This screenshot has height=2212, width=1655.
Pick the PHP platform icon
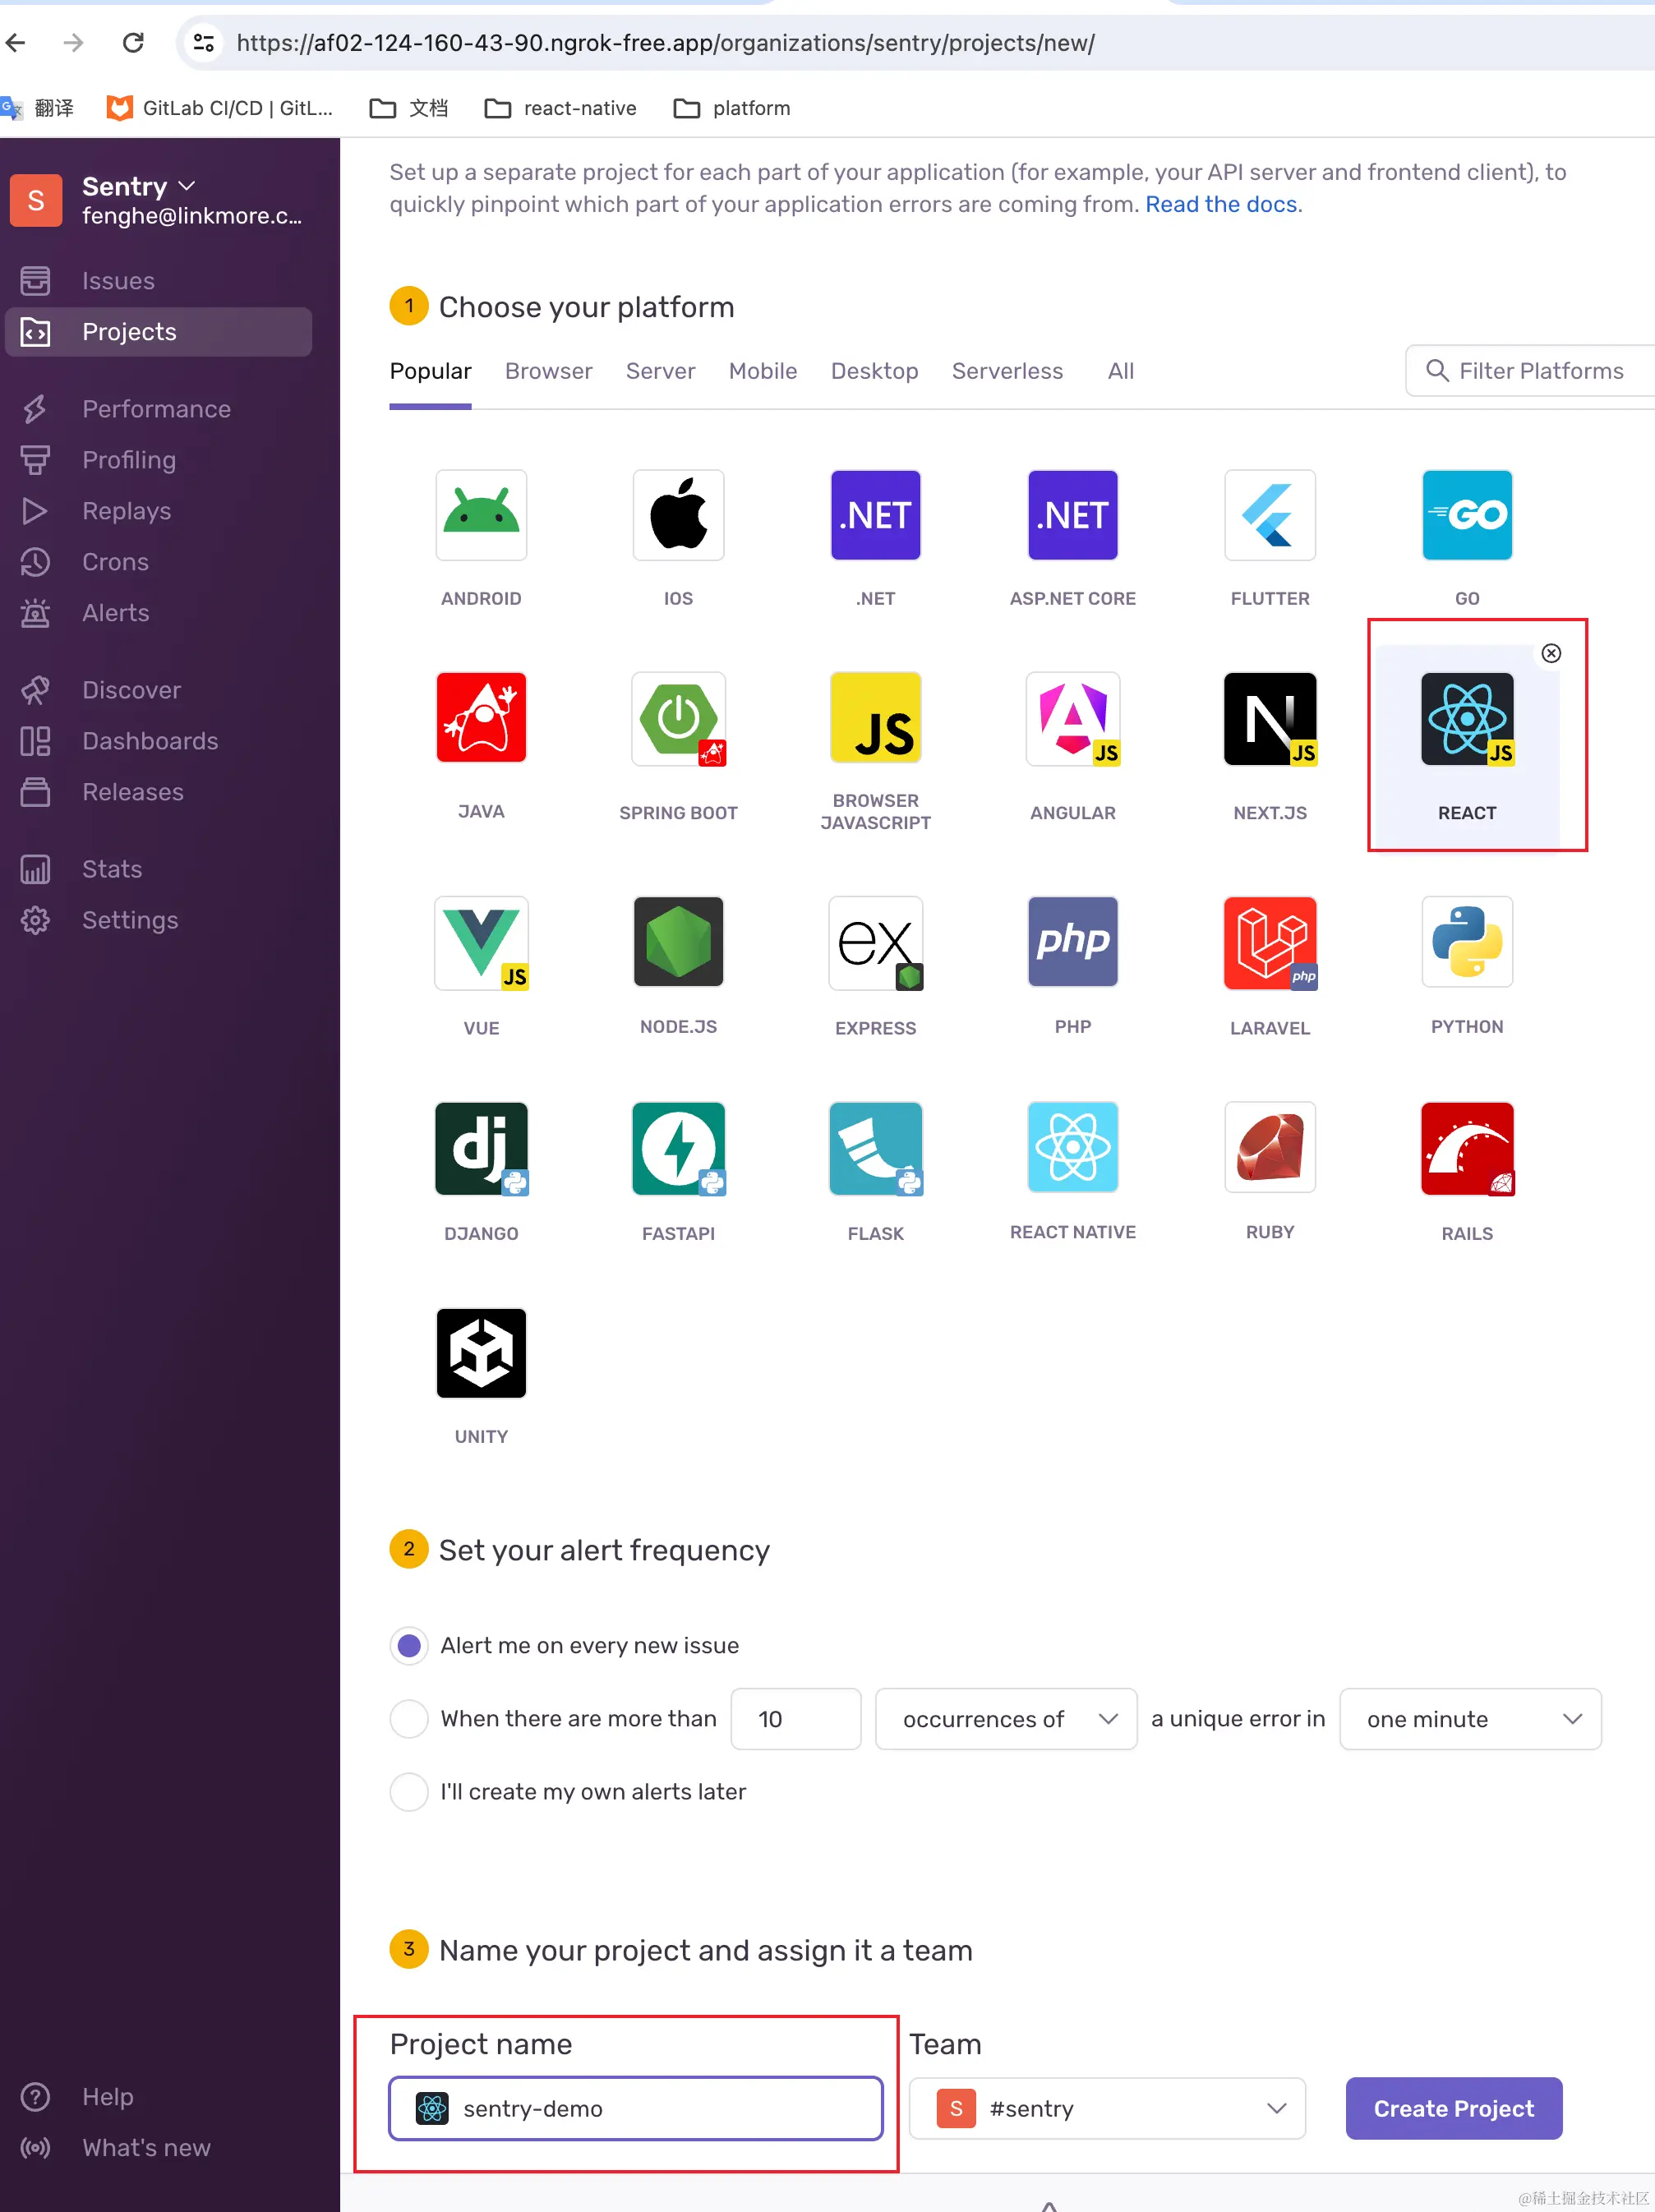click(x=1072, y=941)
